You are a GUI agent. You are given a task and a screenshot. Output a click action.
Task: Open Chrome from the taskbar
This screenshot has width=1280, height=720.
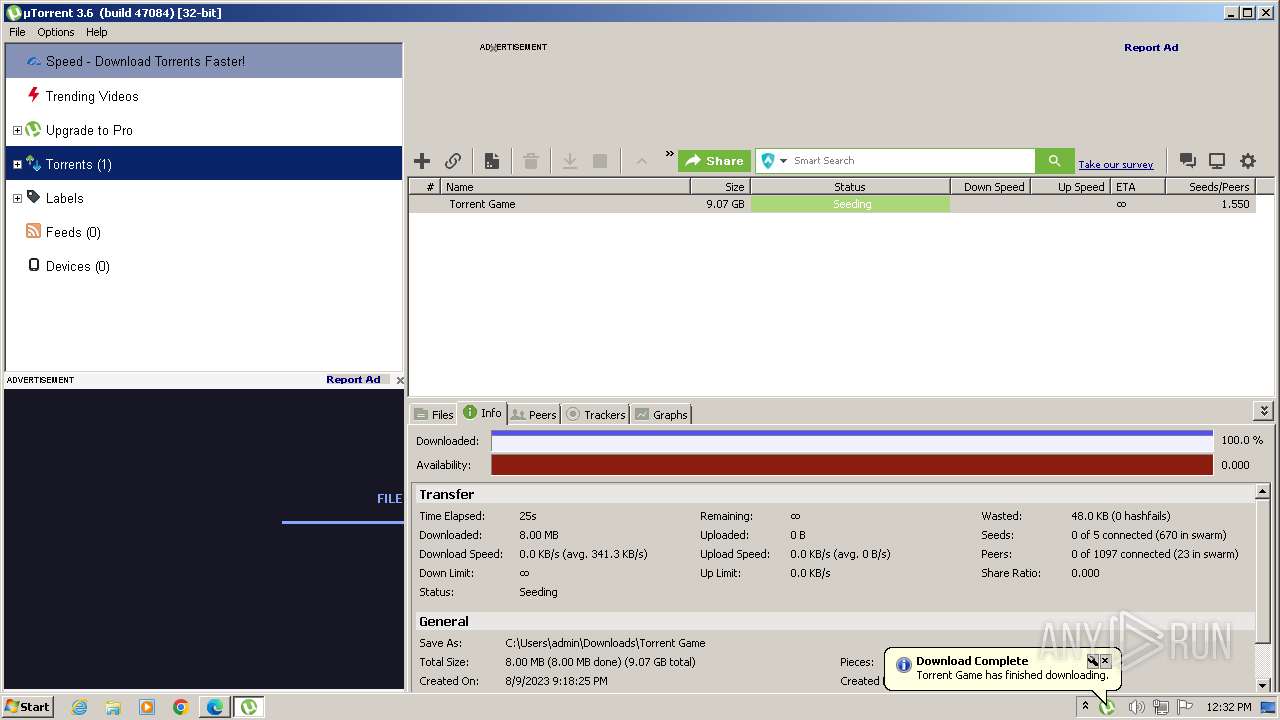(x=181, y=707)
